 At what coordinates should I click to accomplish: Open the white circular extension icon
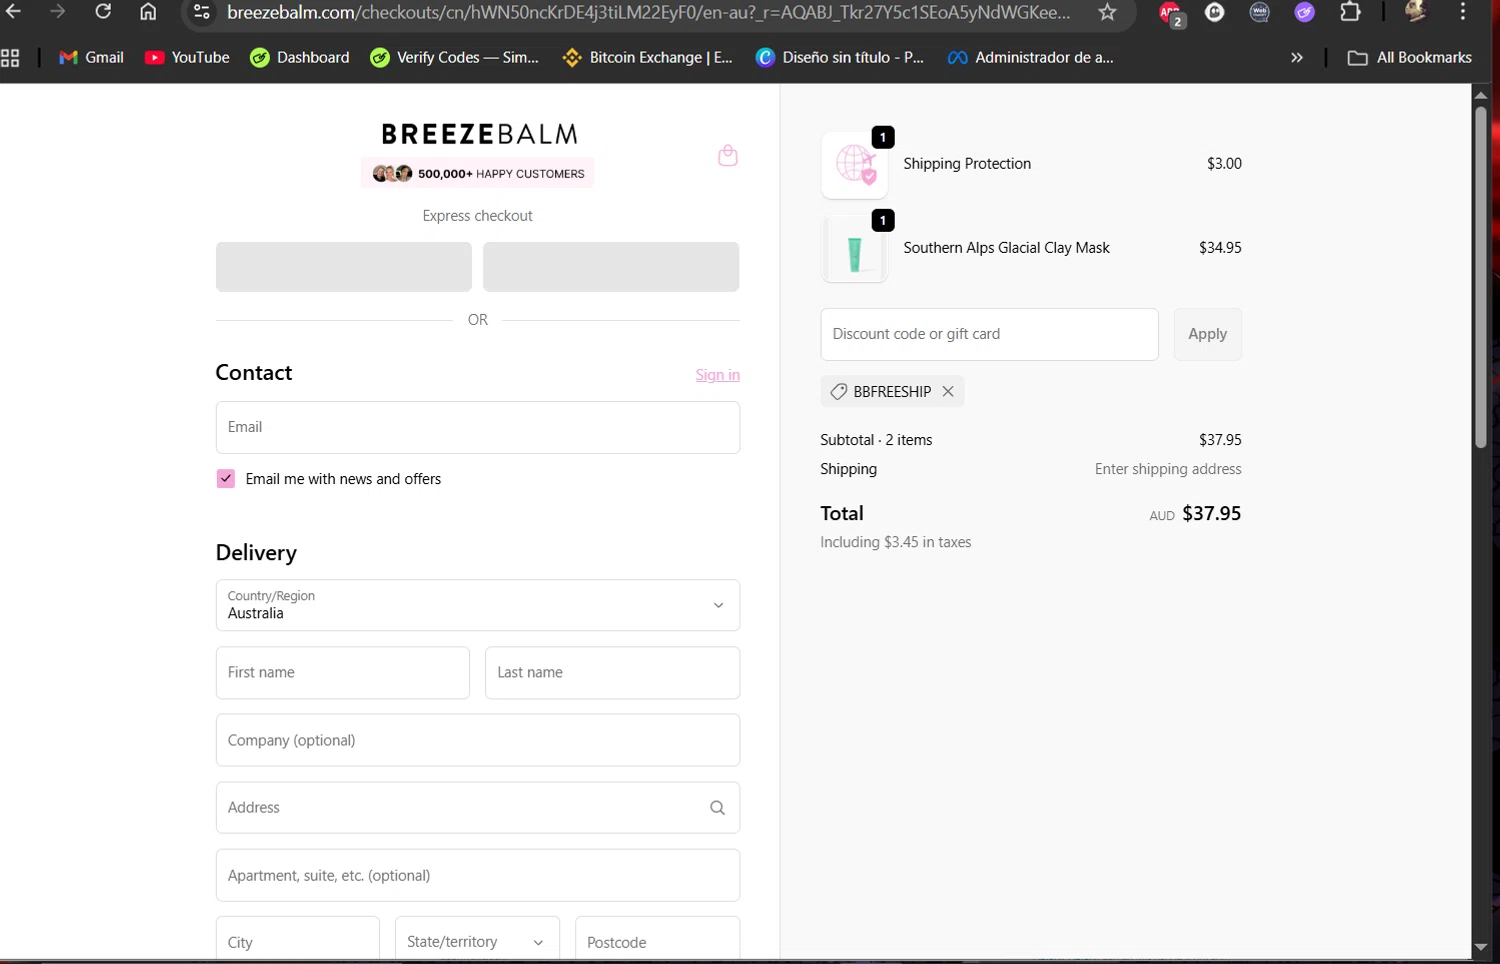[1214, 12]
